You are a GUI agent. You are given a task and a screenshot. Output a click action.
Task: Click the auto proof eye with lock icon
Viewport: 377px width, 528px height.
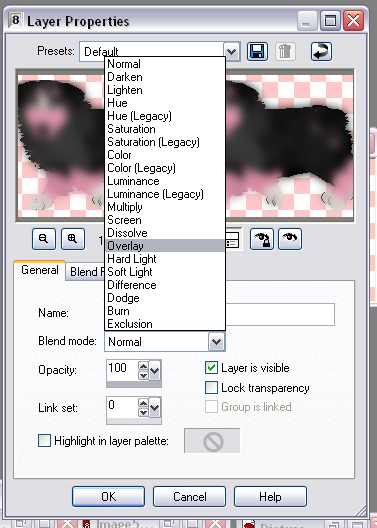(262, 239)
